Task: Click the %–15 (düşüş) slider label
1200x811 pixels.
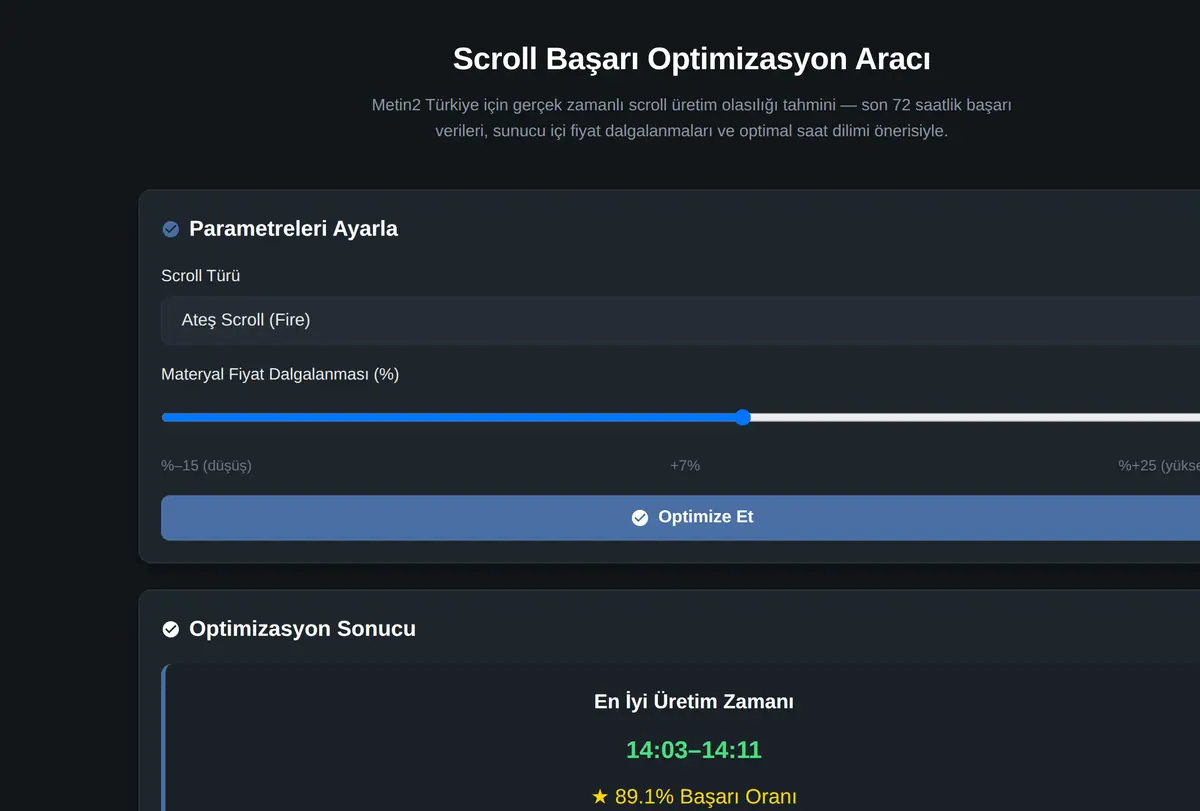Action: 206,466
